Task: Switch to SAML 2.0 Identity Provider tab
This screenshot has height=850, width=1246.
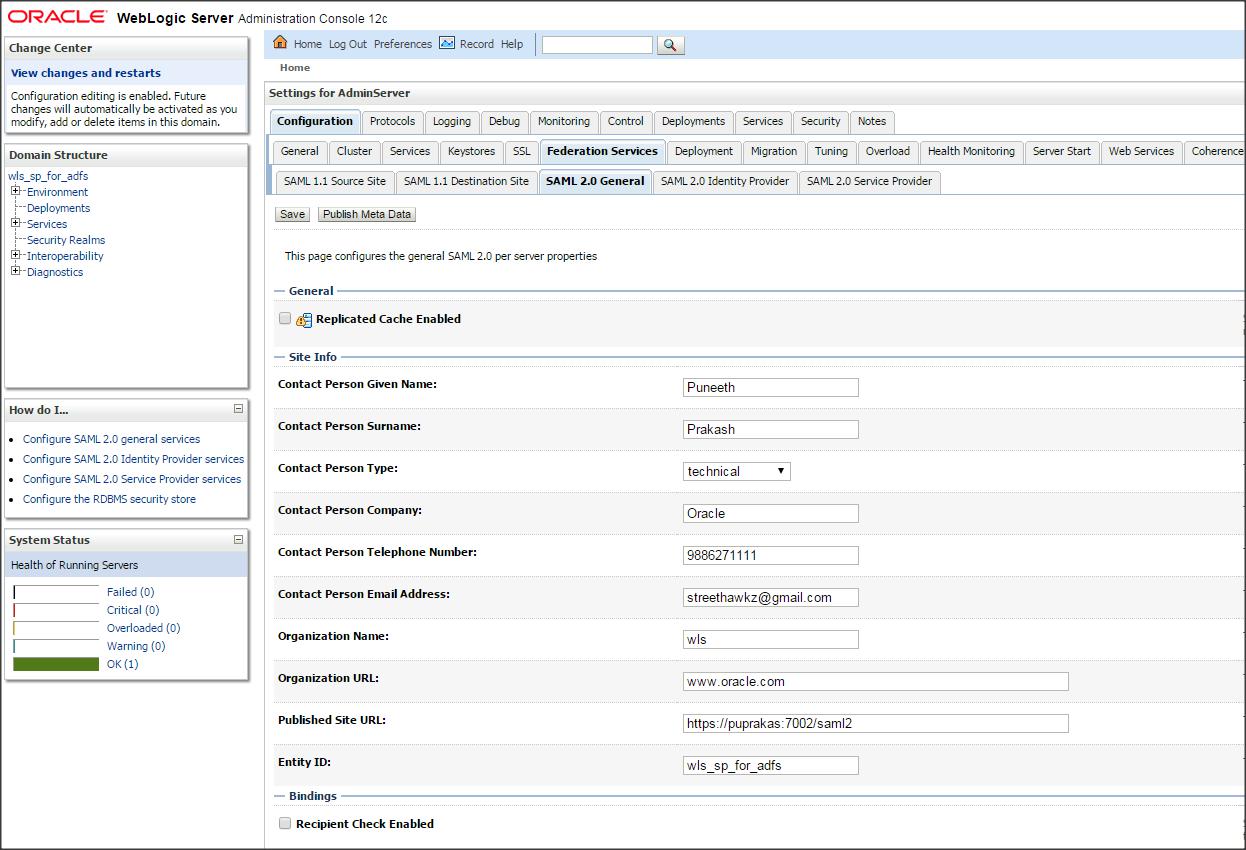Action: click(724, 181)
